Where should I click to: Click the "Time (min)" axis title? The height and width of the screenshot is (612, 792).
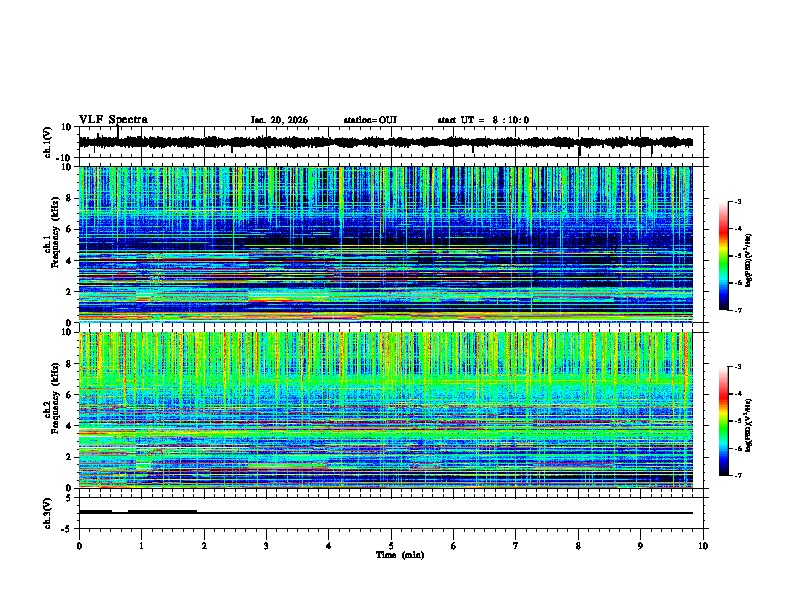click(x=400, y=555)
